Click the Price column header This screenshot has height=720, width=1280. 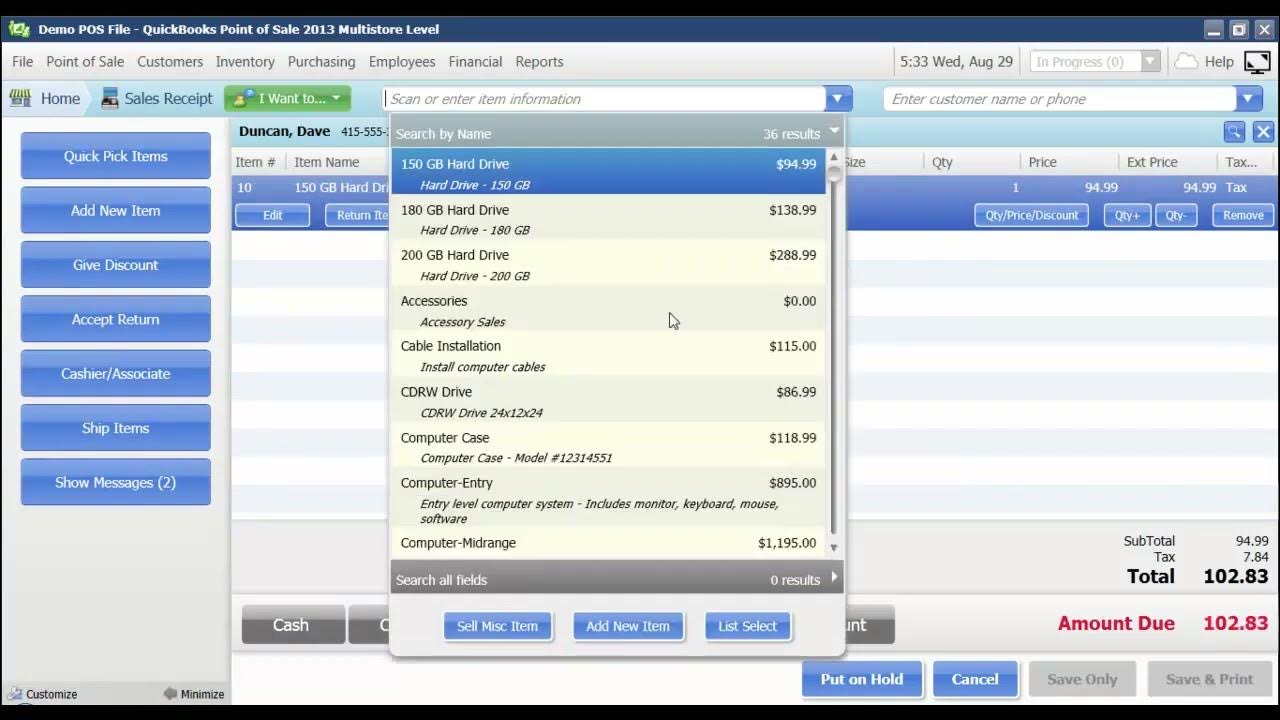1042,162
